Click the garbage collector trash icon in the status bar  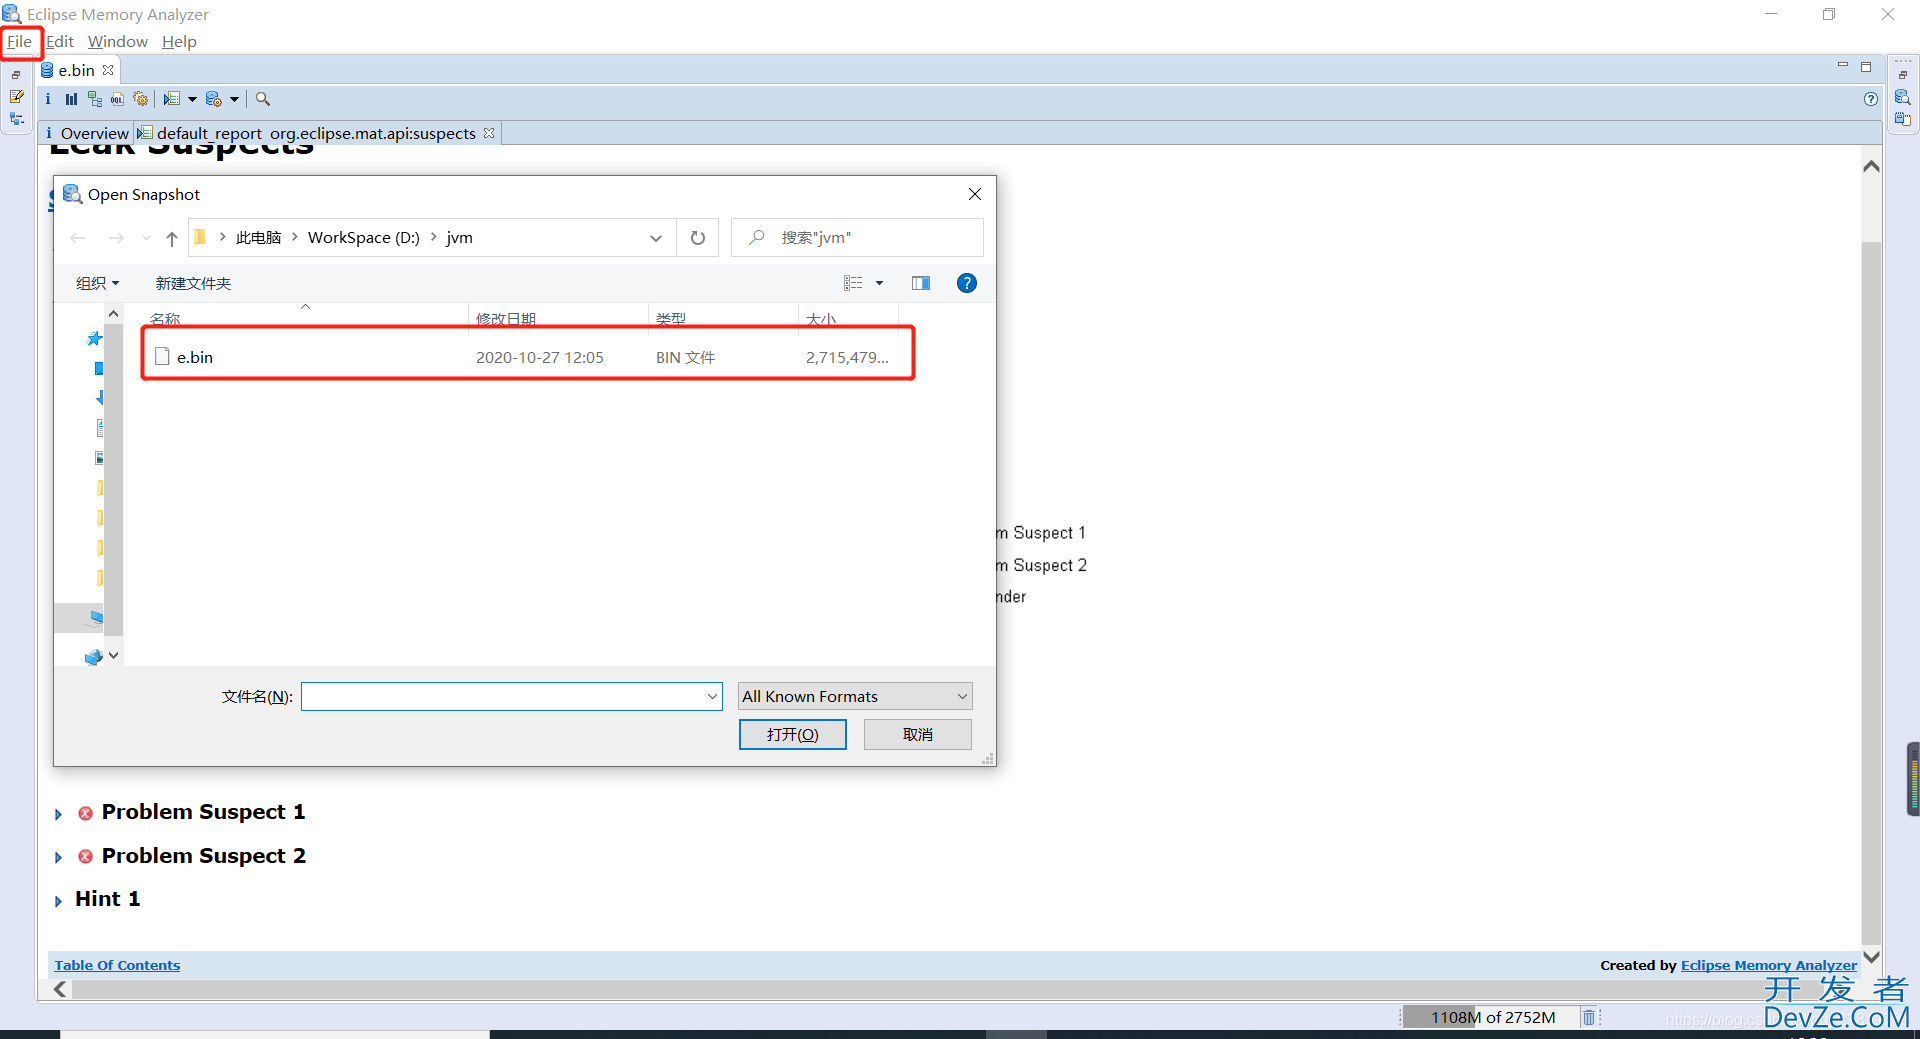1589,1017
